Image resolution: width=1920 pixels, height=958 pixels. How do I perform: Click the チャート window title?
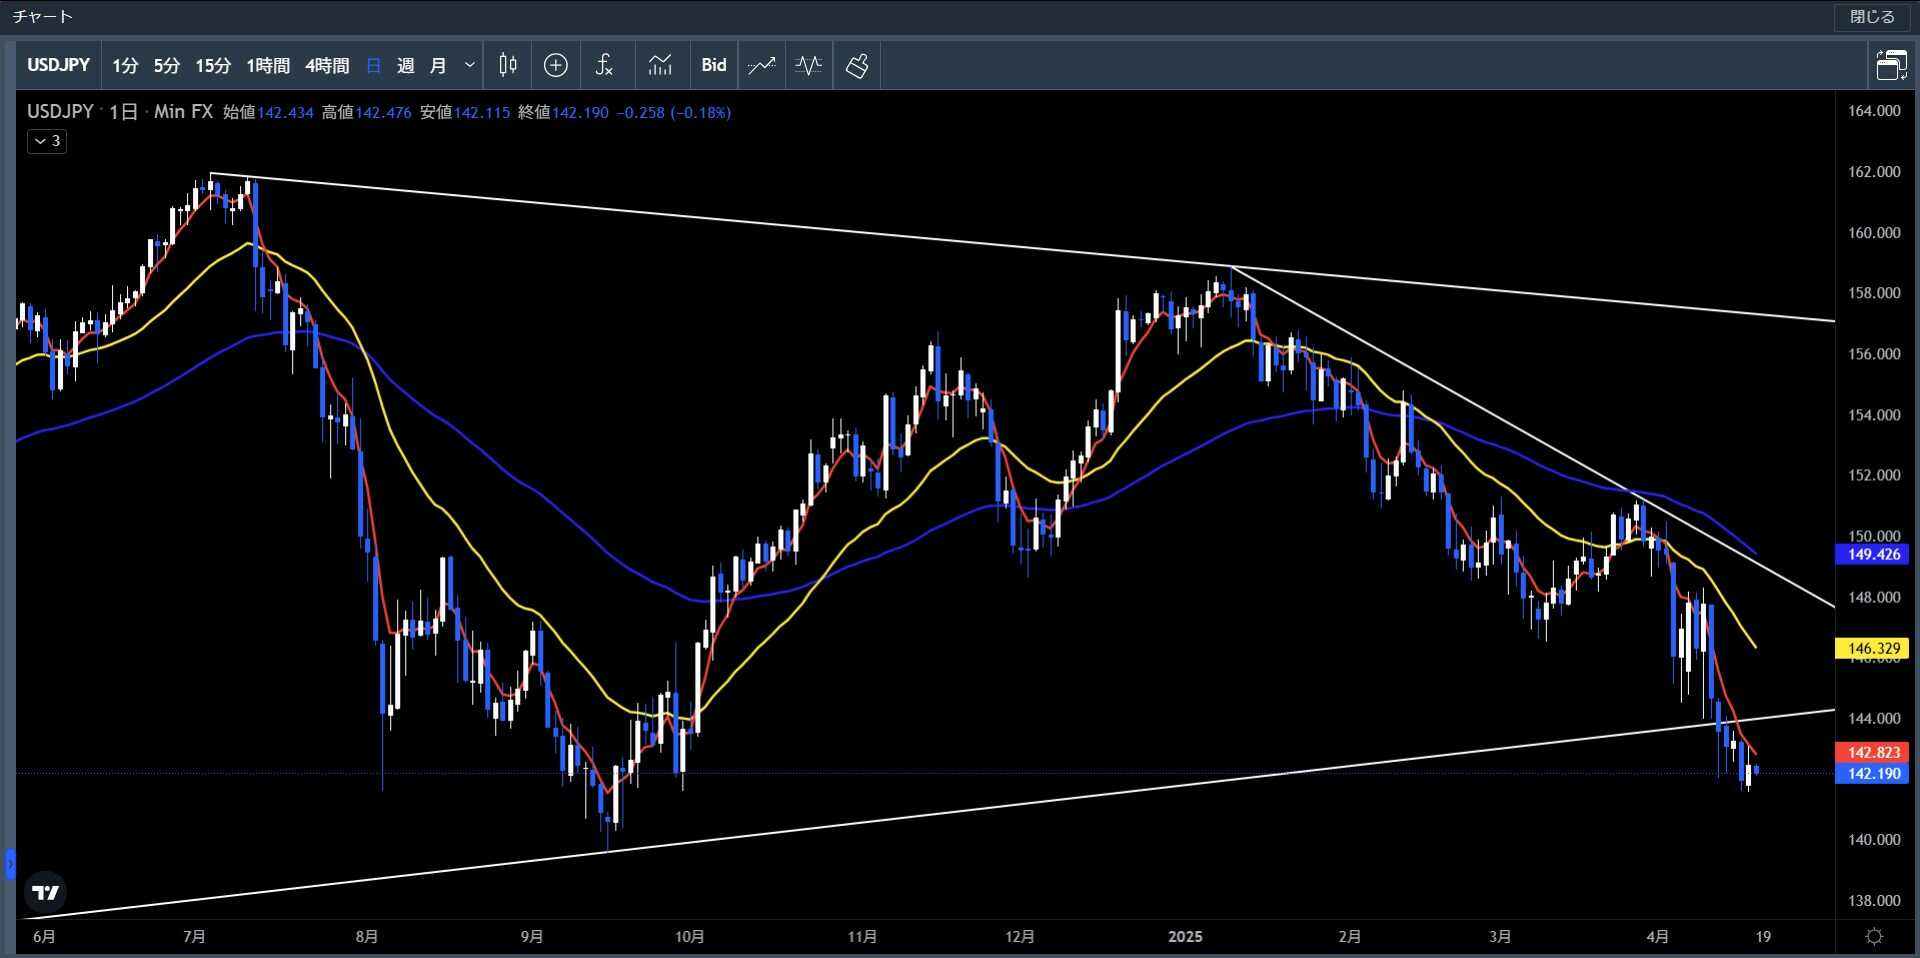pyautogui.click(x=42, y=17)
